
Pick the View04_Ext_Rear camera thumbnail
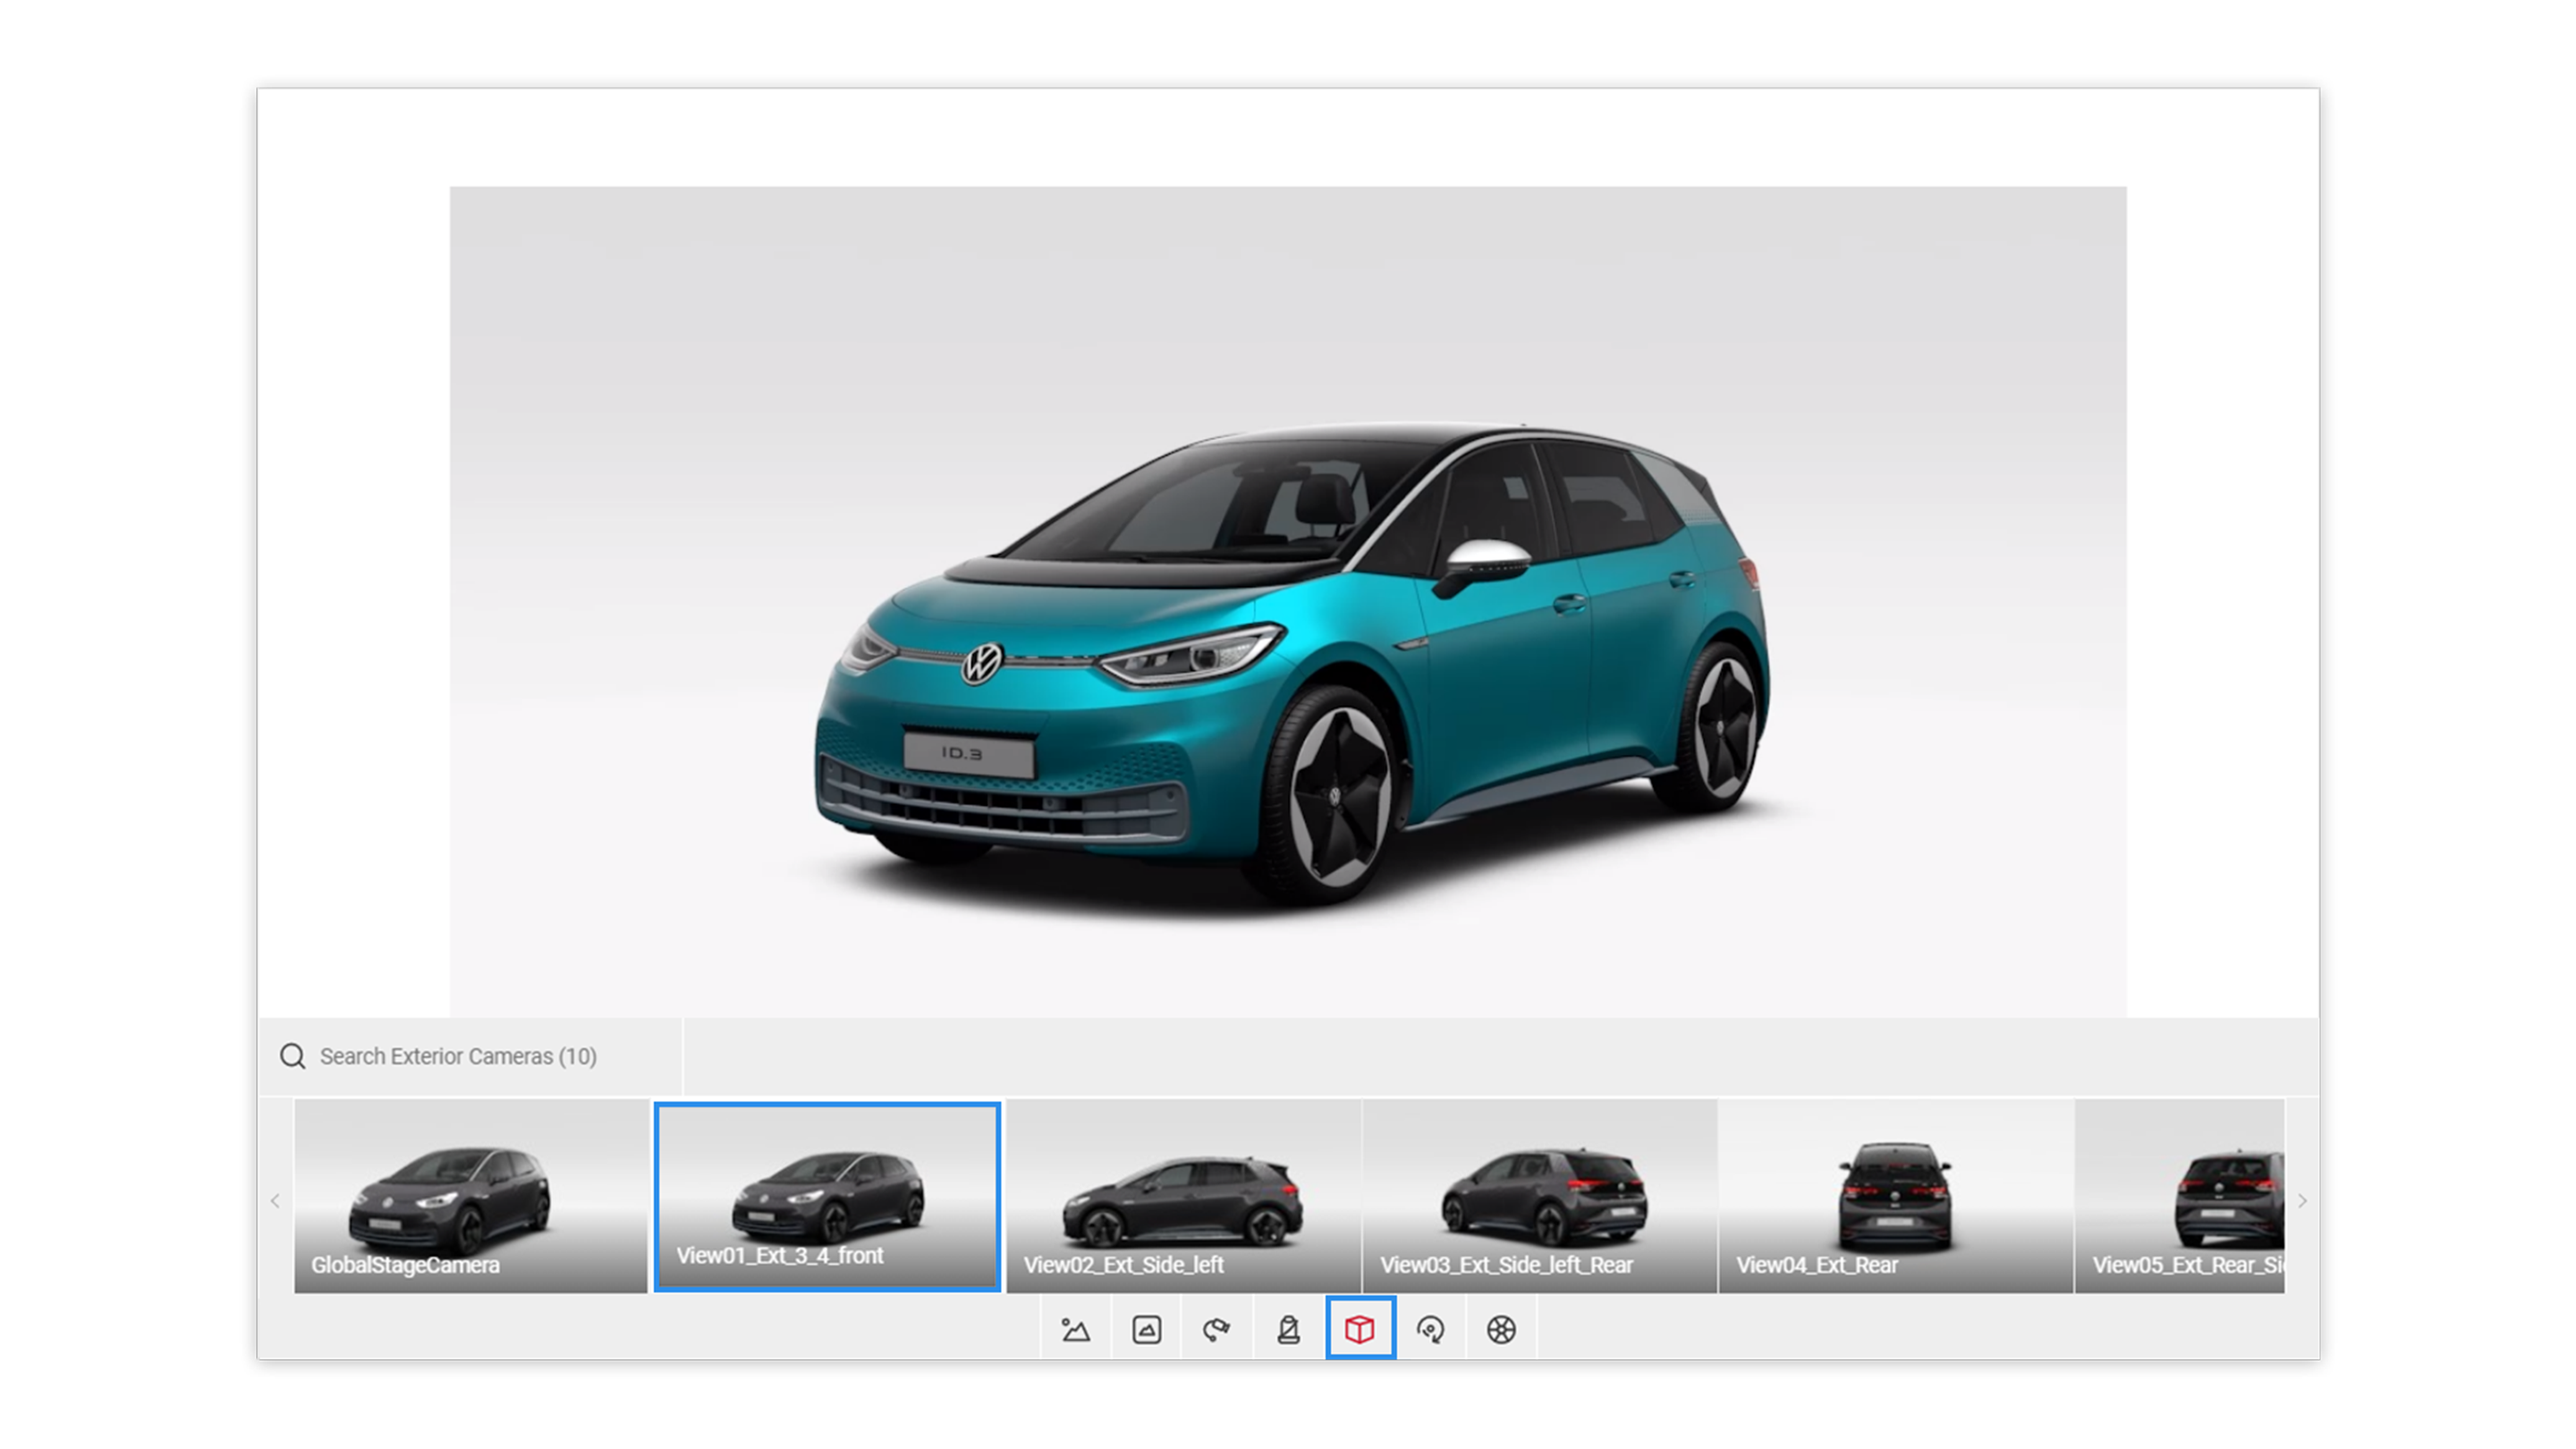pyautogui.click(x=1896, y=1196)
